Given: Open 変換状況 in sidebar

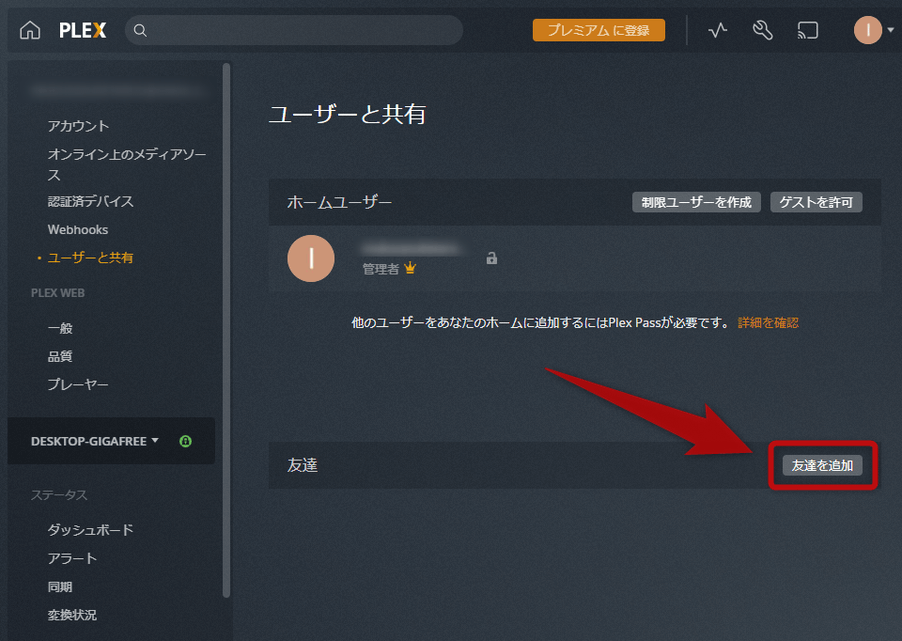Looking at the screenshot, I should tap(72, 615).
